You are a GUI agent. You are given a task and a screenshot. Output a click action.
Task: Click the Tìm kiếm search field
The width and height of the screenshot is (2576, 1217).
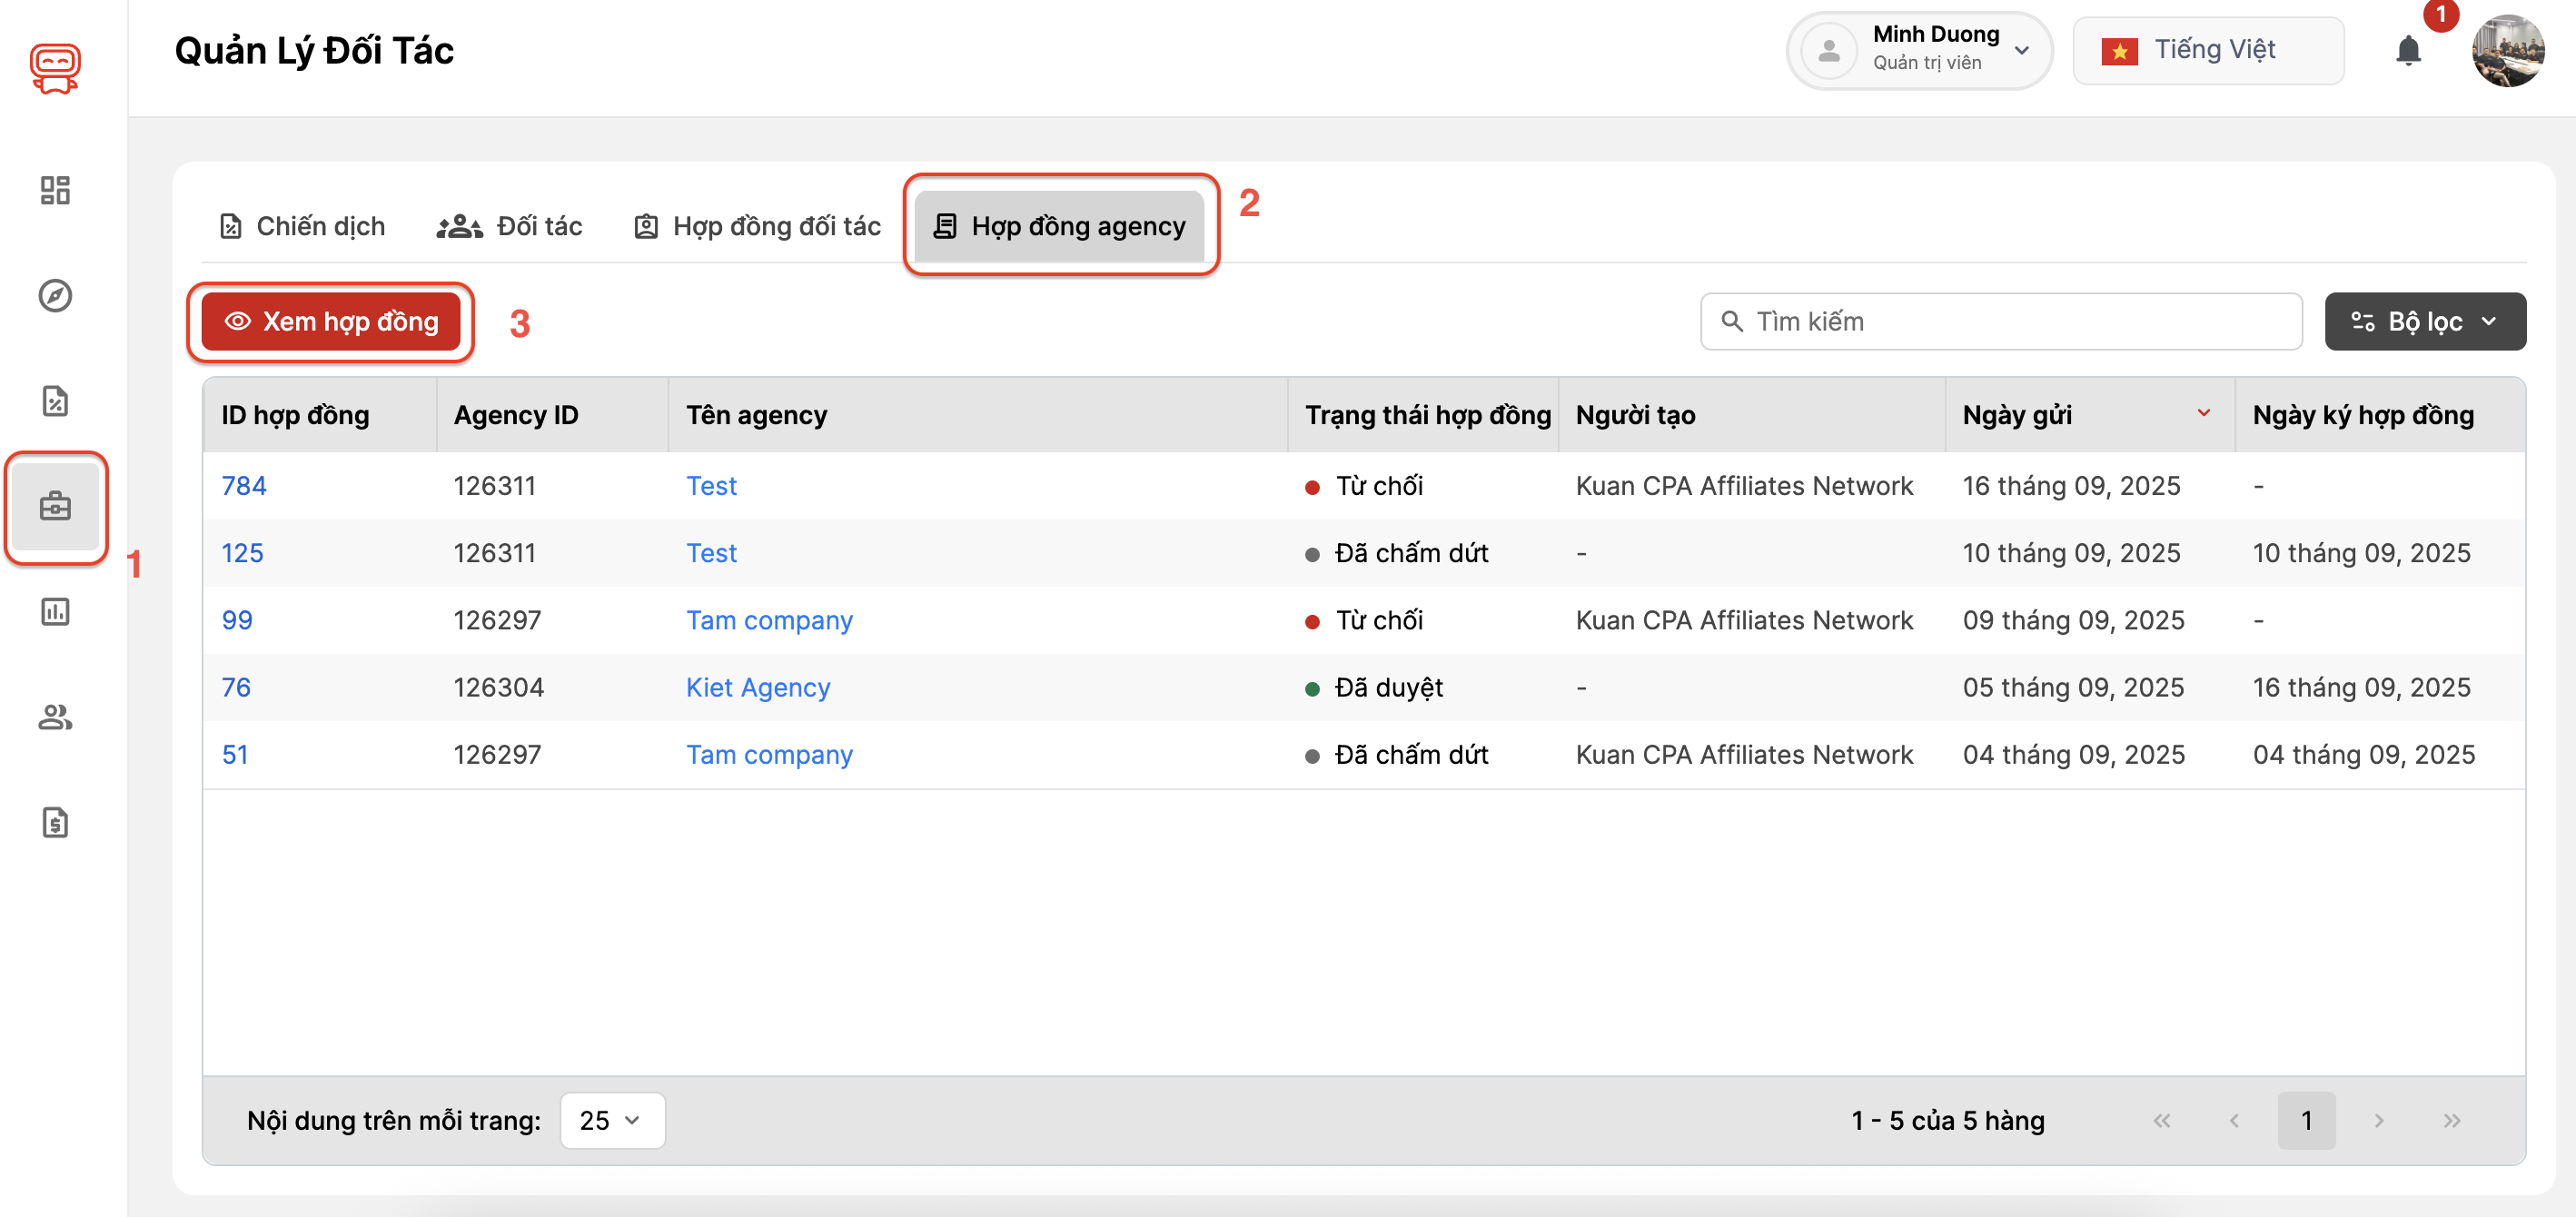coord(2000,322)
